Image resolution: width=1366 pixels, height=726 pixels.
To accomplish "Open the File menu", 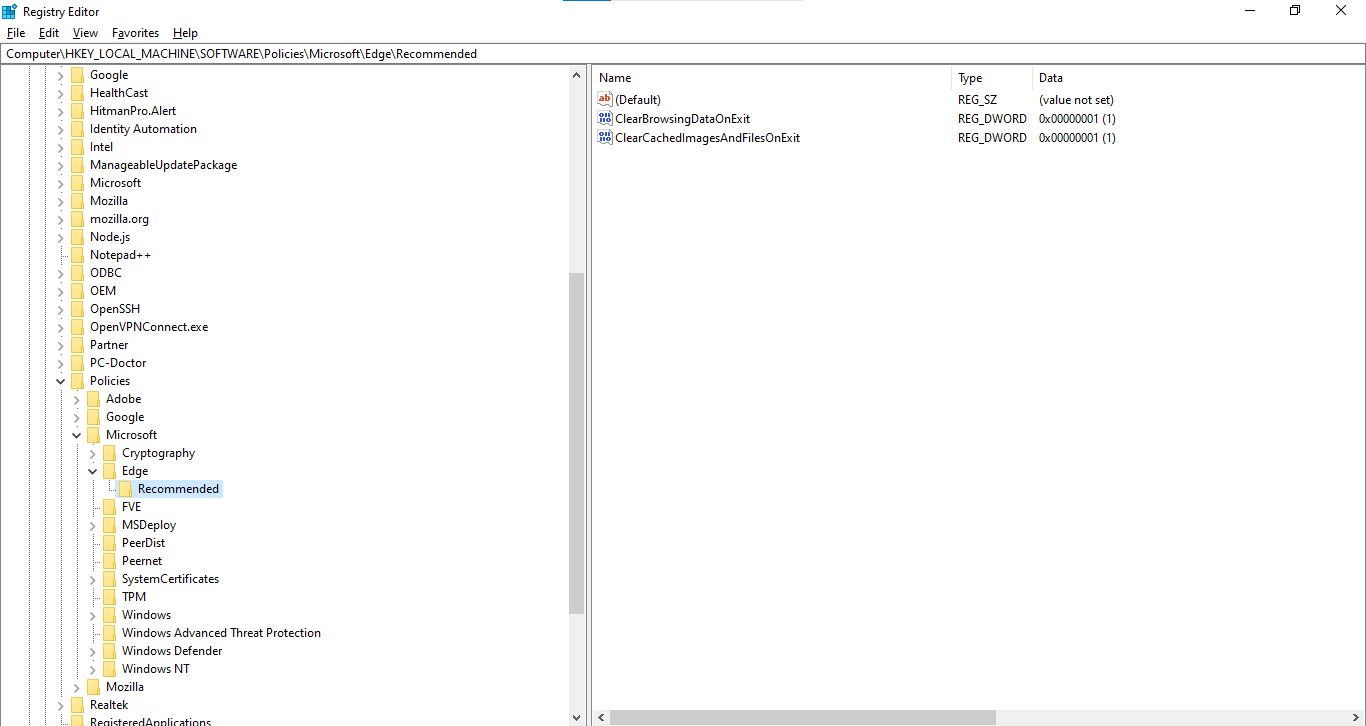I will [x=15, y=33].
